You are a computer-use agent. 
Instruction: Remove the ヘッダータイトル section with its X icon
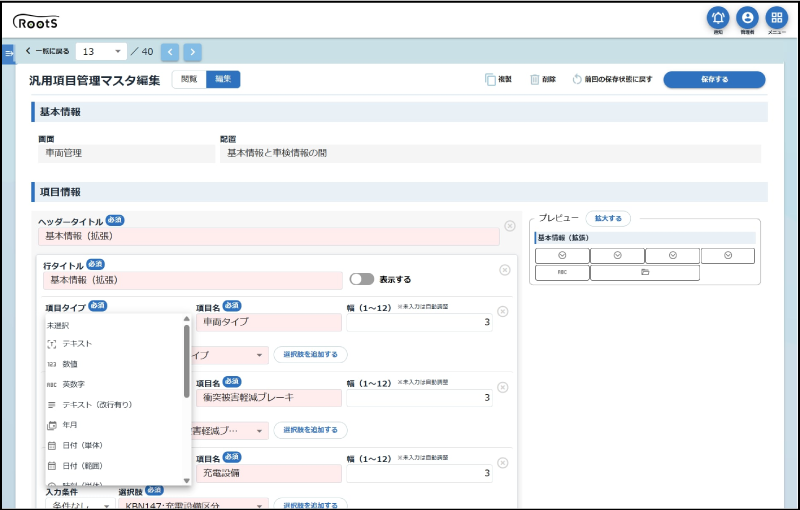coord(510,226)
